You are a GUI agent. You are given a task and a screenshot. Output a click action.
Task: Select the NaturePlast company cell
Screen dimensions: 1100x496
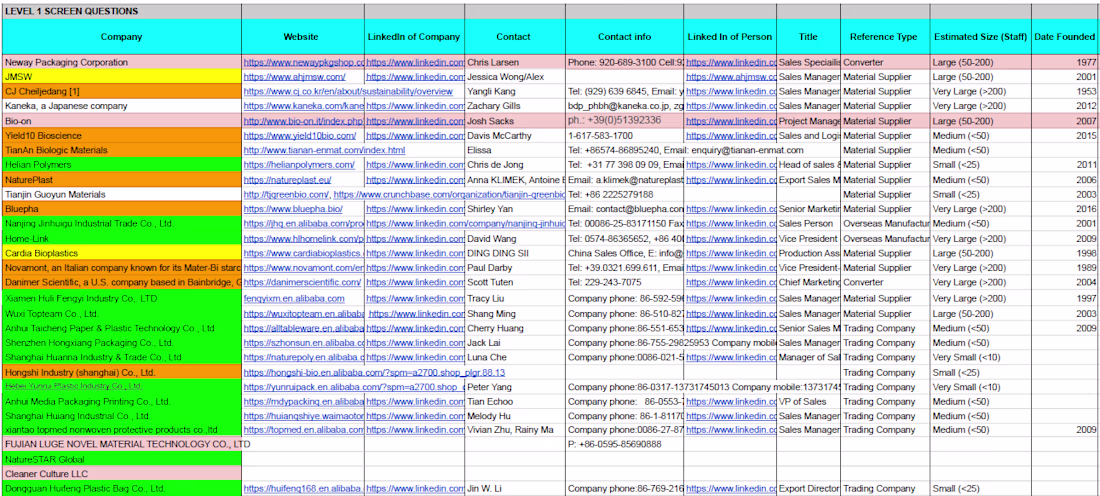click(x=121, y=180)
